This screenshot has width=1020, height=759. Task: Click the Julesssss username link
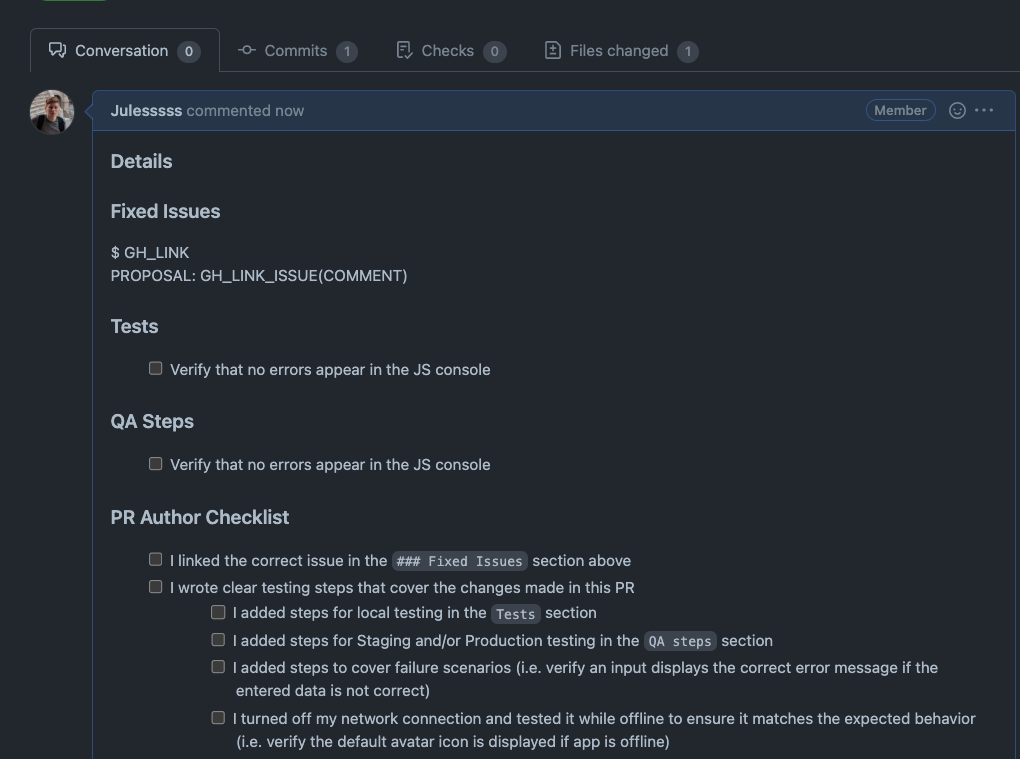[146, 111]
